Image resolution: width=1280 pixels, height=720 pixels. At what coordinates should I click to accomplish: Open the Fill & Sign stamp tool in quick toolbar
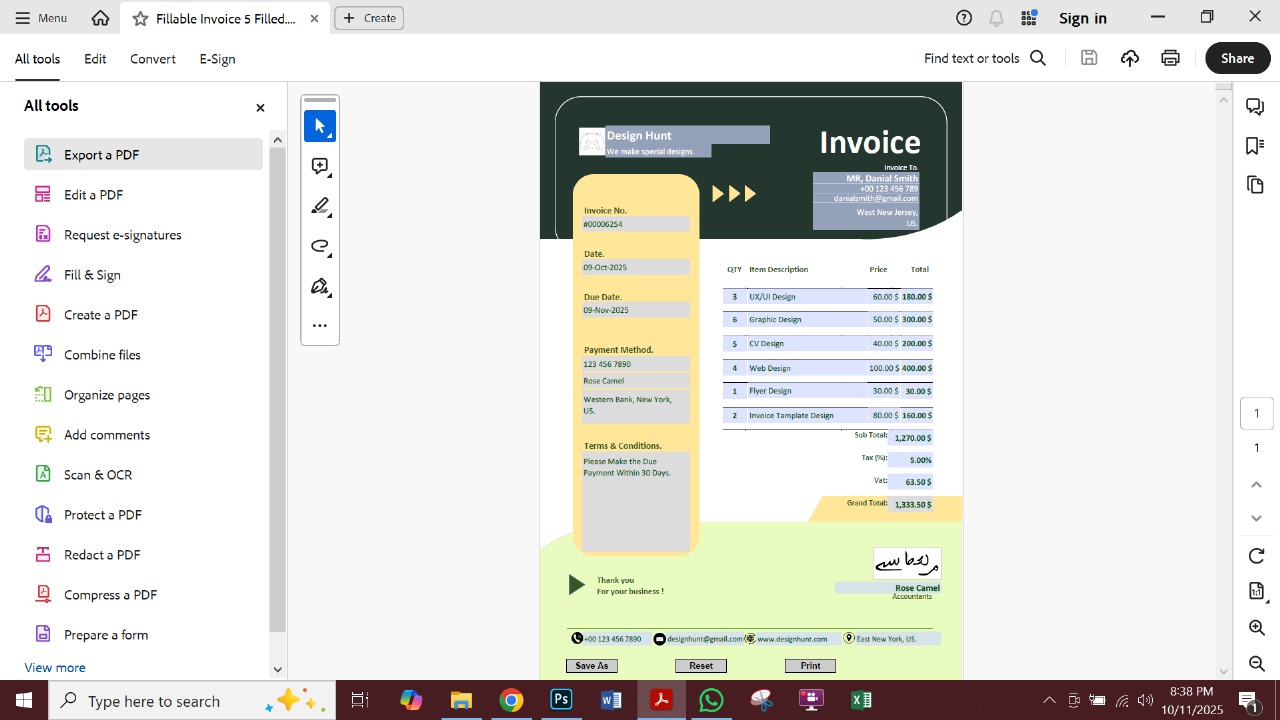(x=320, y=287)
